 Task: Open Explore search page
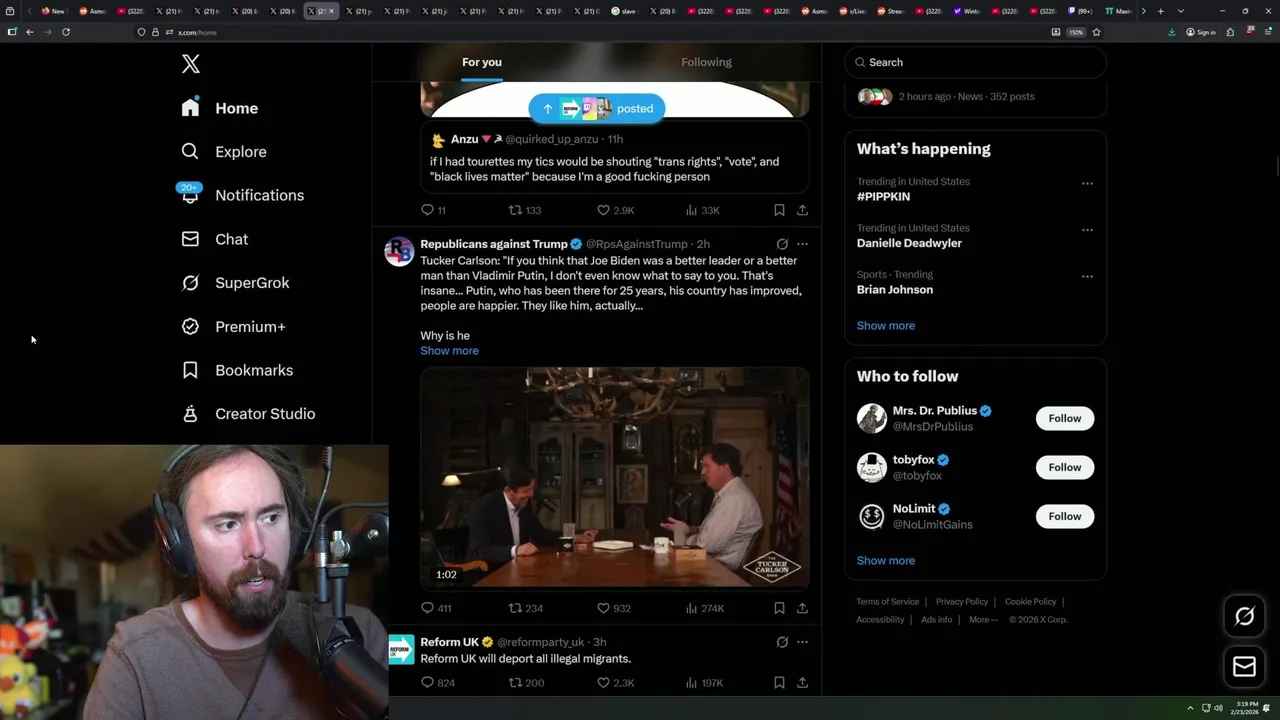pyautogui.click(x=224, y=152)
